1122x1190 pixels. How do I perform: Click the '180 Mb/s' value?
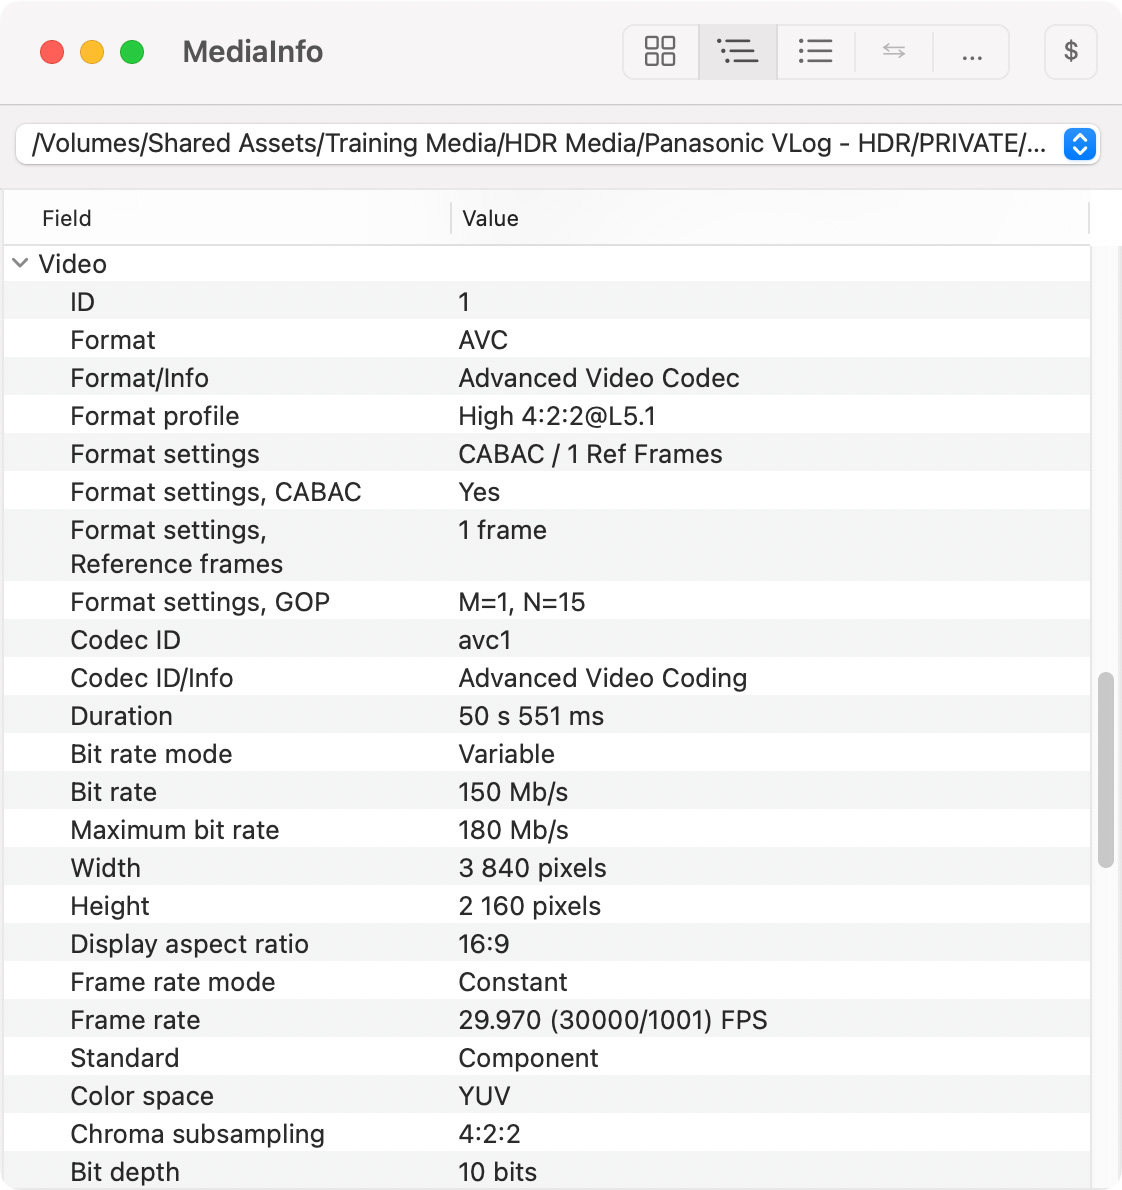(x=513, y=830)
